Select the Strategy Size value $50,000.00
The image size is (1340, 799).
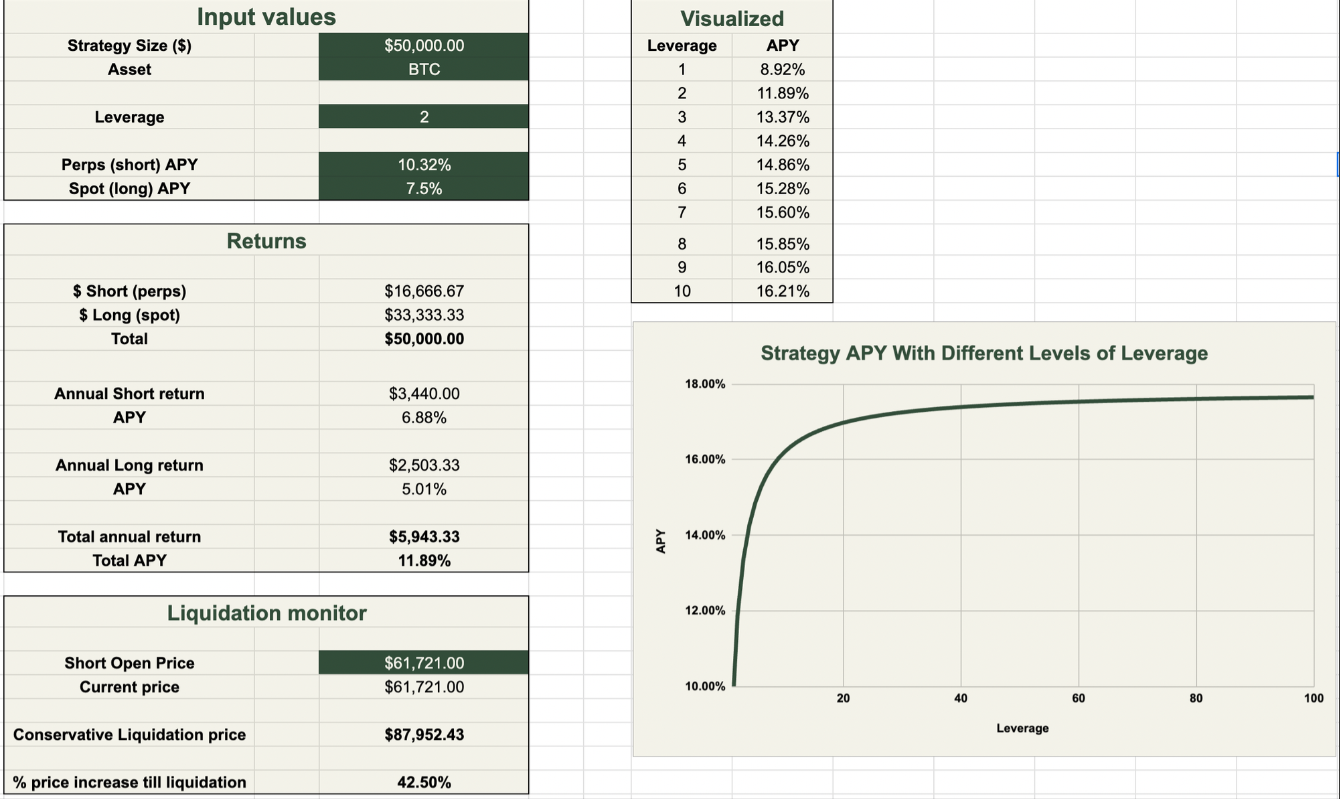point(424,45)
